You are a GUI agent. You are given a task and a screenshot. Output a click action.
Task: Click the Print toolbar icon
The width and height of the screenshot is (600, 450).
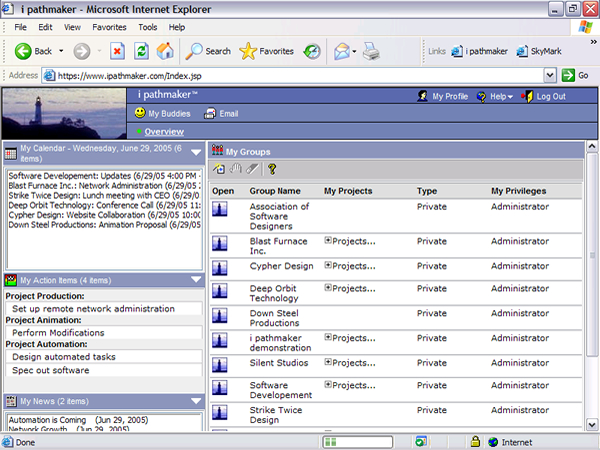click(371, 51)
